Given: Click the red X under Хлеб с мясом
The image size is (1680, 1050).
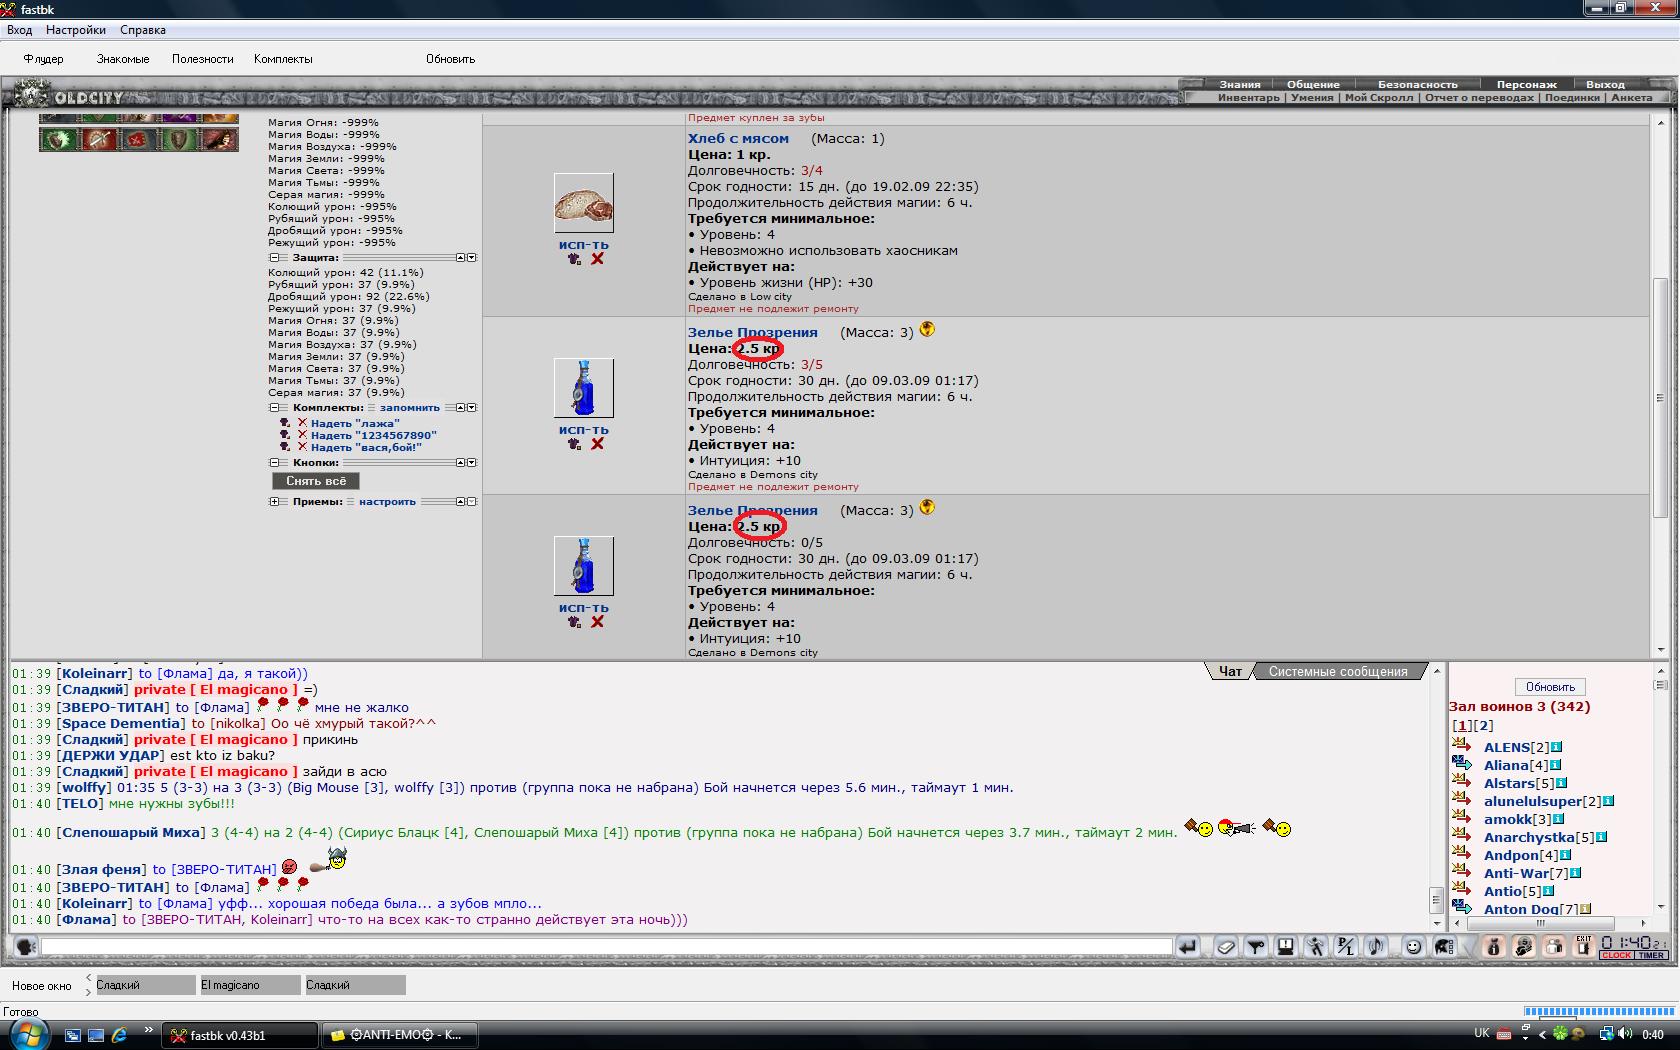Looking at the screenshot, I should pyautogui.click(x=597, y=259).
